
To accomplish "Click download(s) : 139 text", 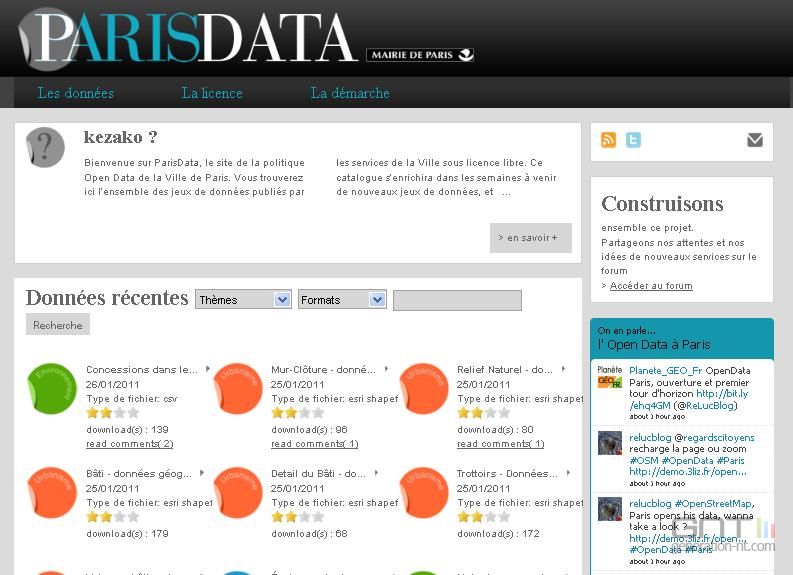I will click(x=127, y=430).
